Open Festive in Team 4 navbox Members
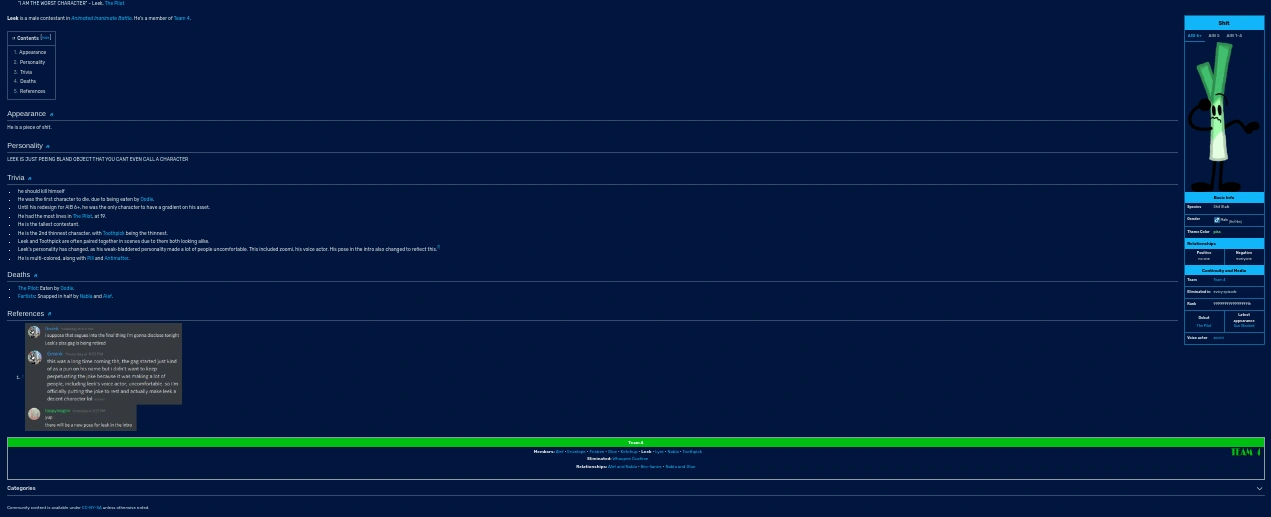 597,452
